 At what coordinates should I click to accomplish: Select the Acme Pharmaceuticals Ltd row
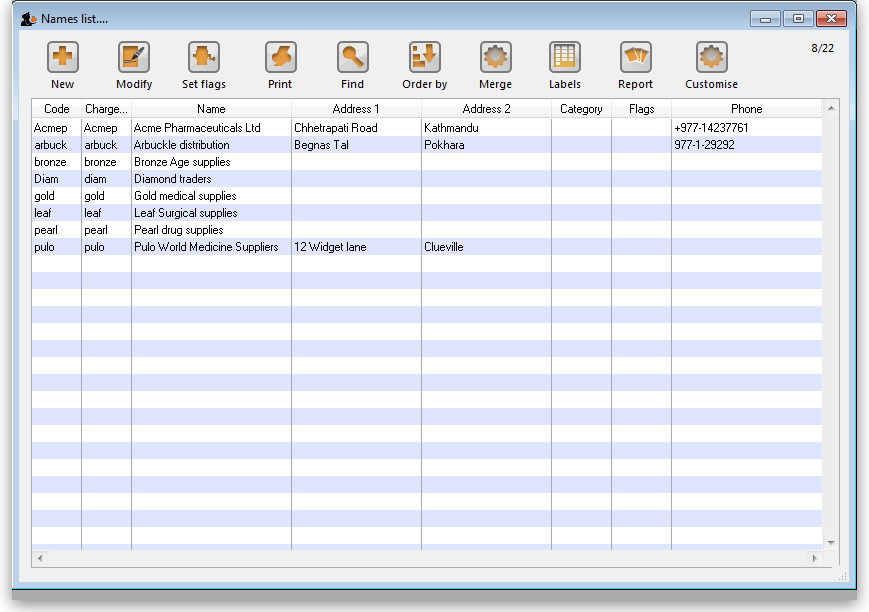197,128
